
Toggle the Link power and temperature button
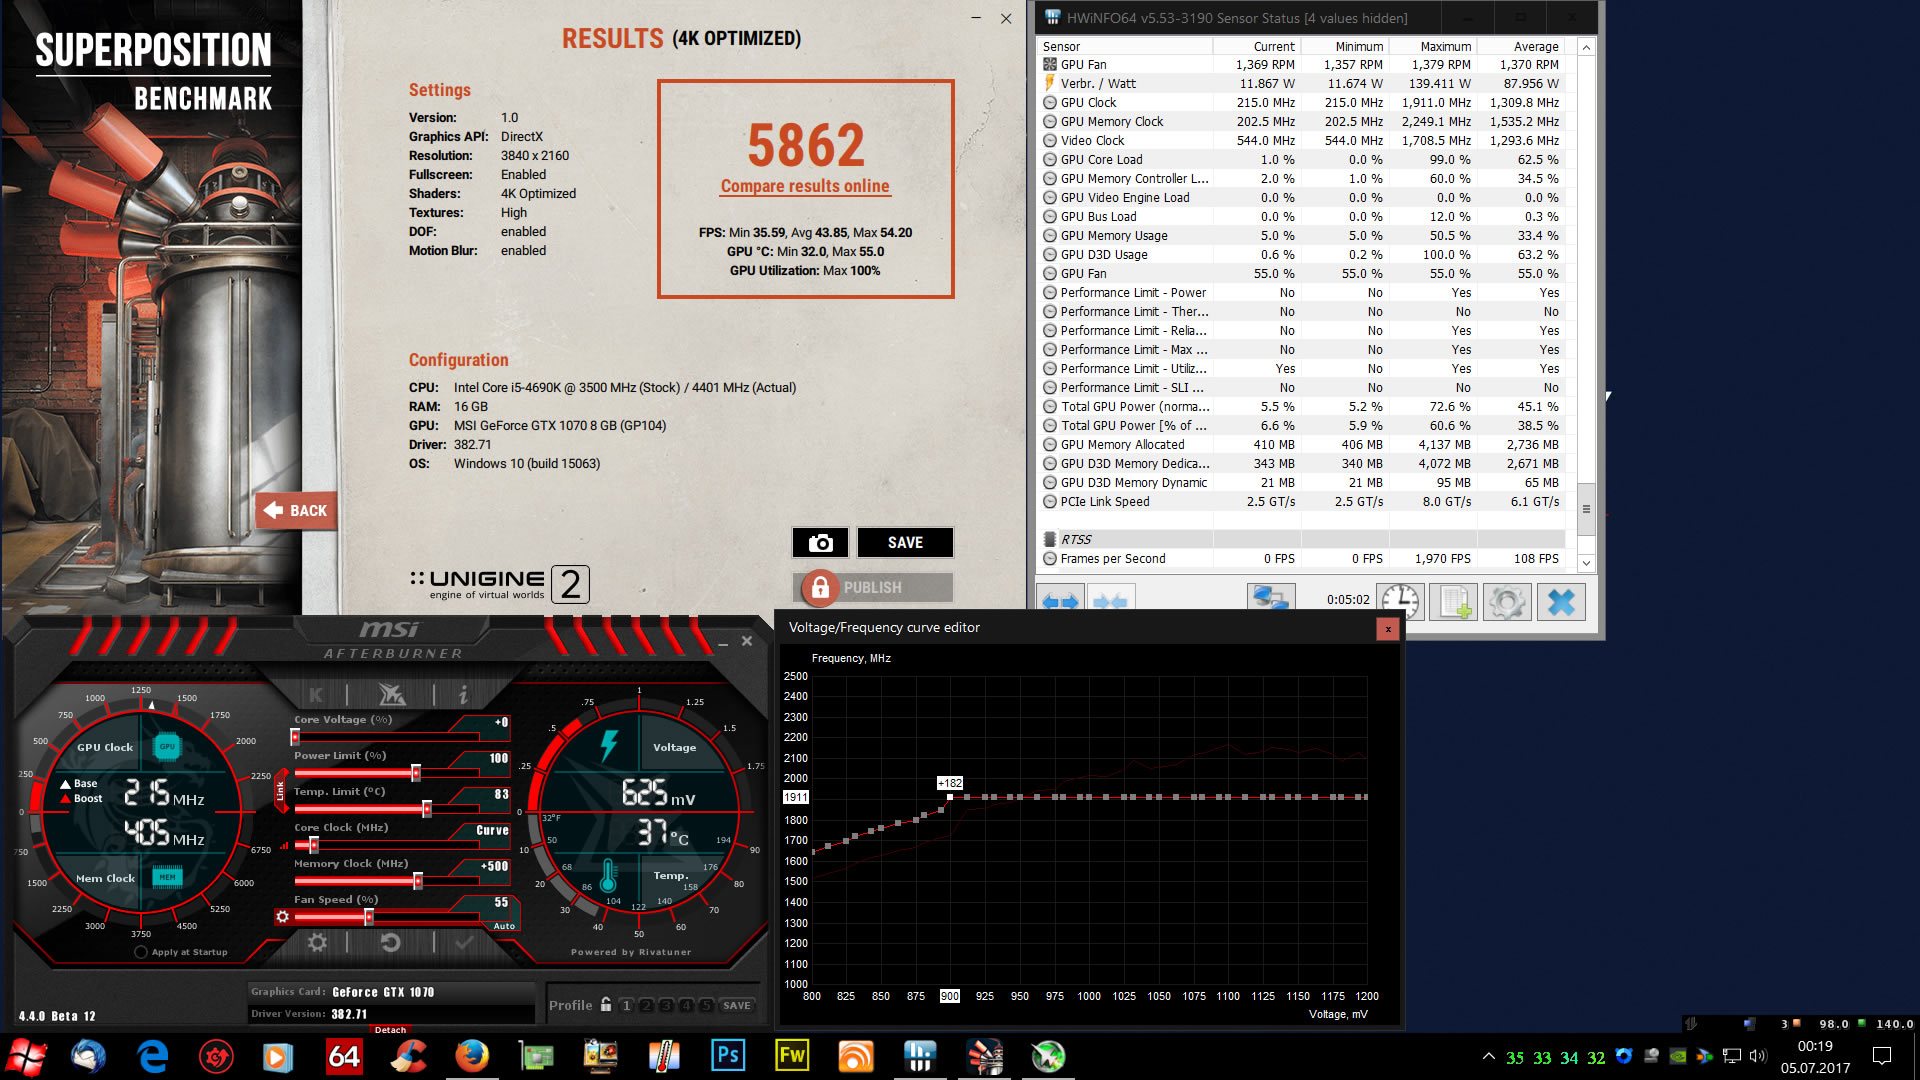280,791
